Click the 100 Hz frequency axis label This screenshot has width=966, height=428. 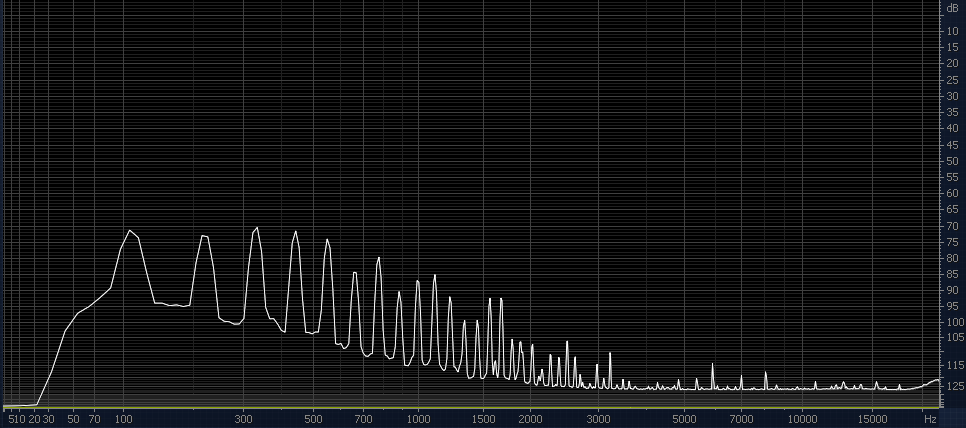point(124,418)
